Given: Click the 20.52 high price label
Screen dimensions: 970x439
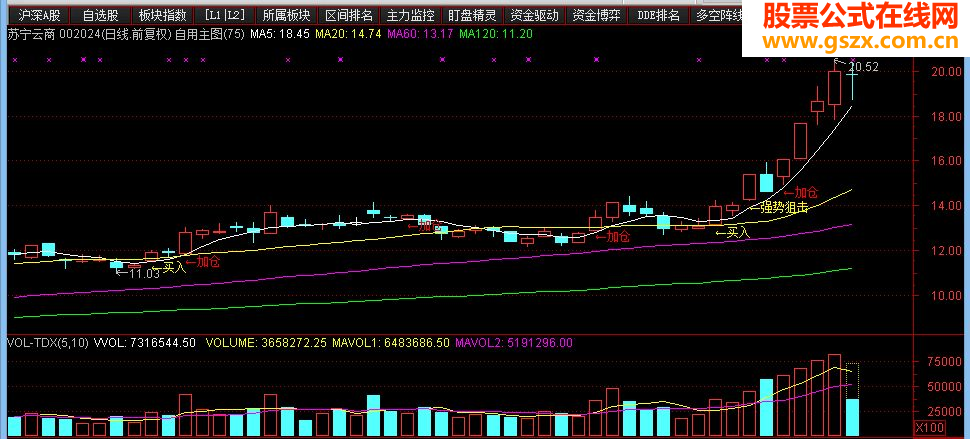Looking at the screenshot, I should 864,67.
